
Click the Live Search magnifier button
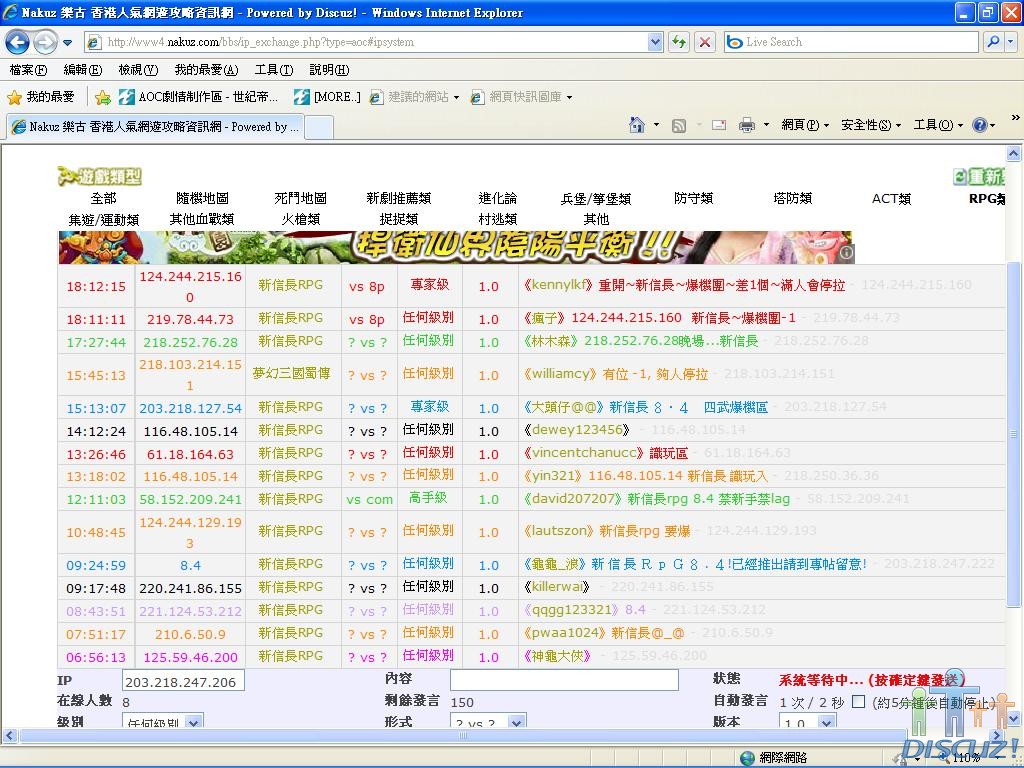click(x=993, y=42)
